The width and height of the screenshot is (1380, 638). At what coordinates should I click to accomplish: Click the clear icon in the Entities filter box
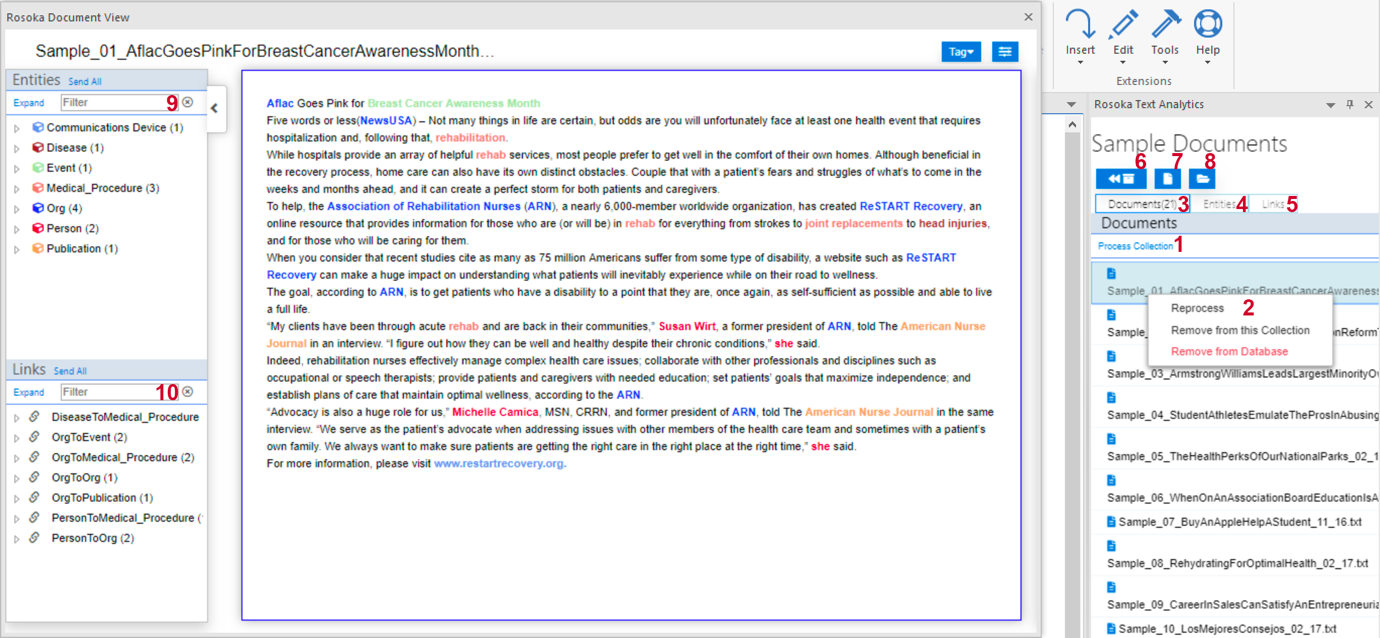coord(187,102)
